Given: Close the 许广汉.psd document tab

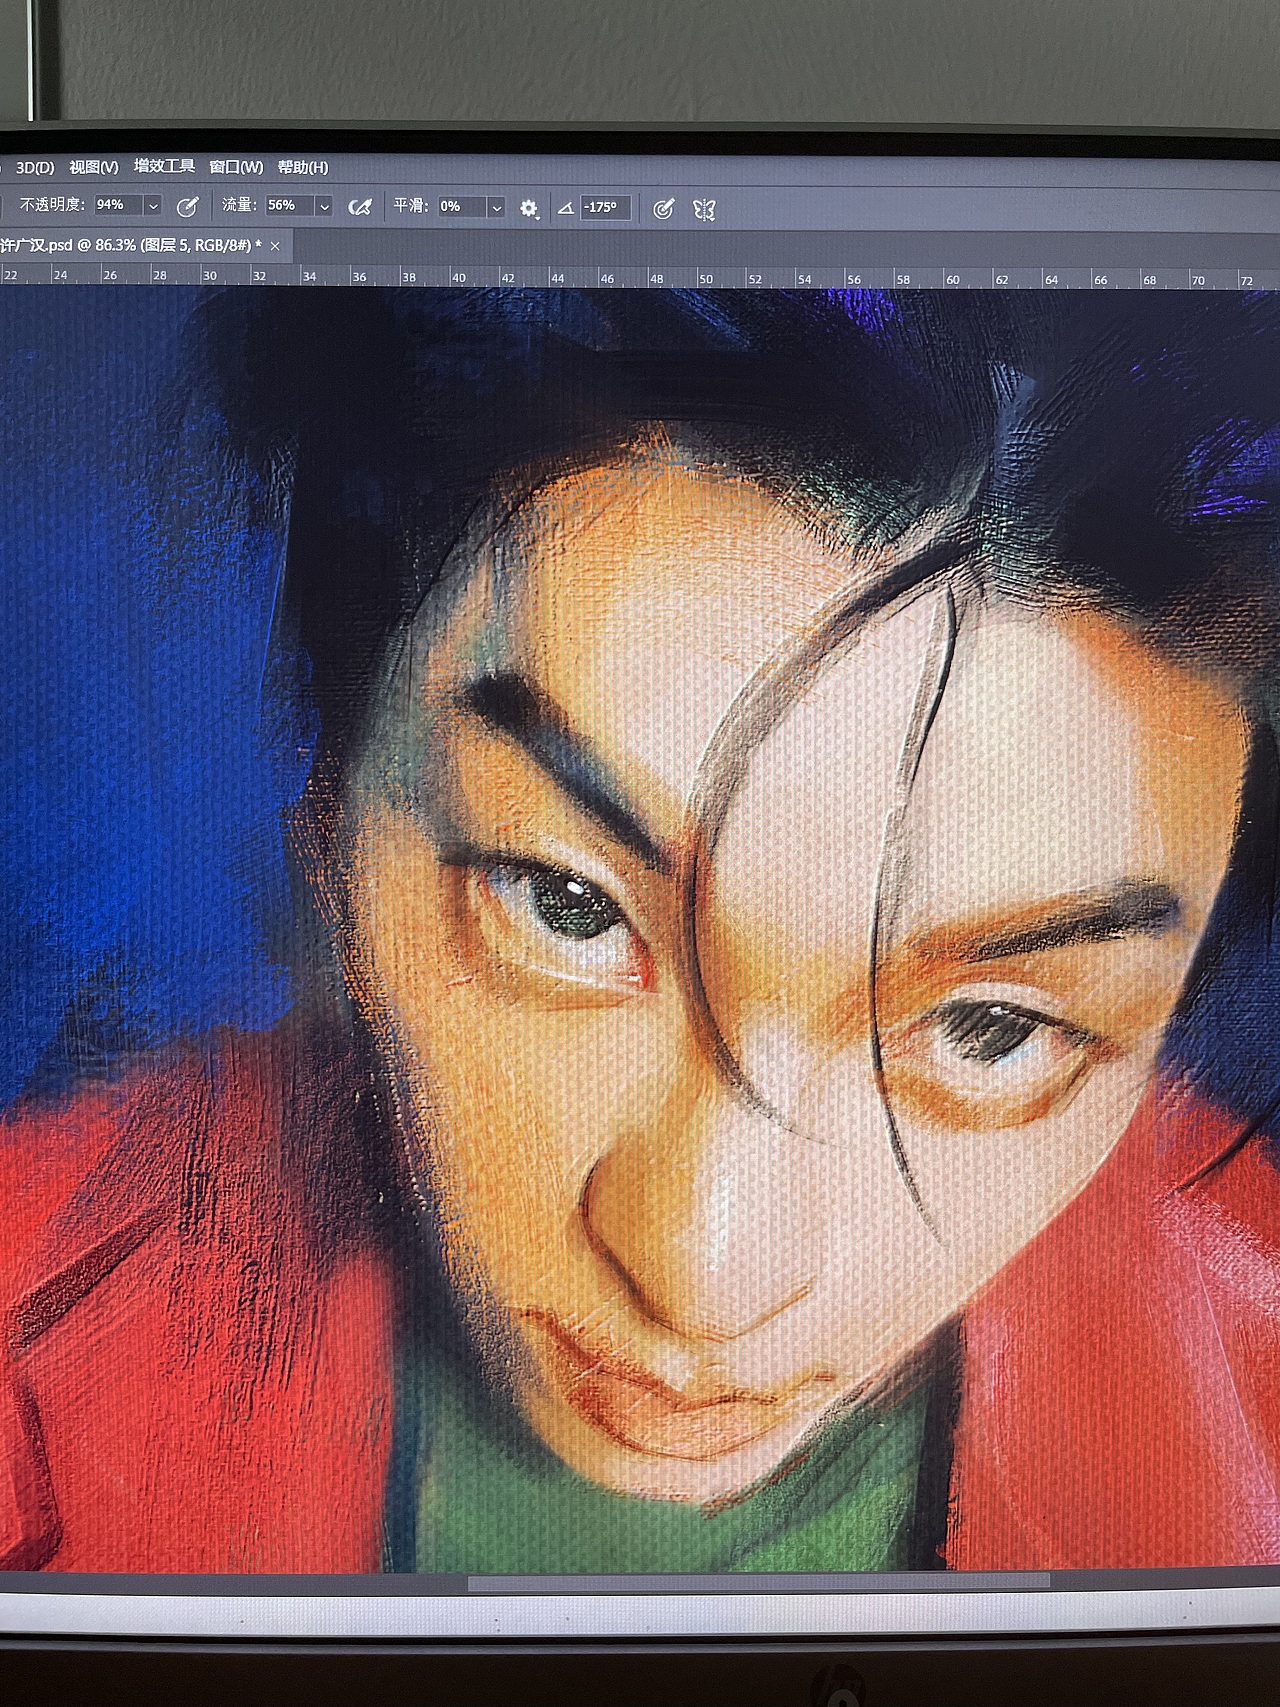Looking at the screenshot, I should click(x=275, y=245).
